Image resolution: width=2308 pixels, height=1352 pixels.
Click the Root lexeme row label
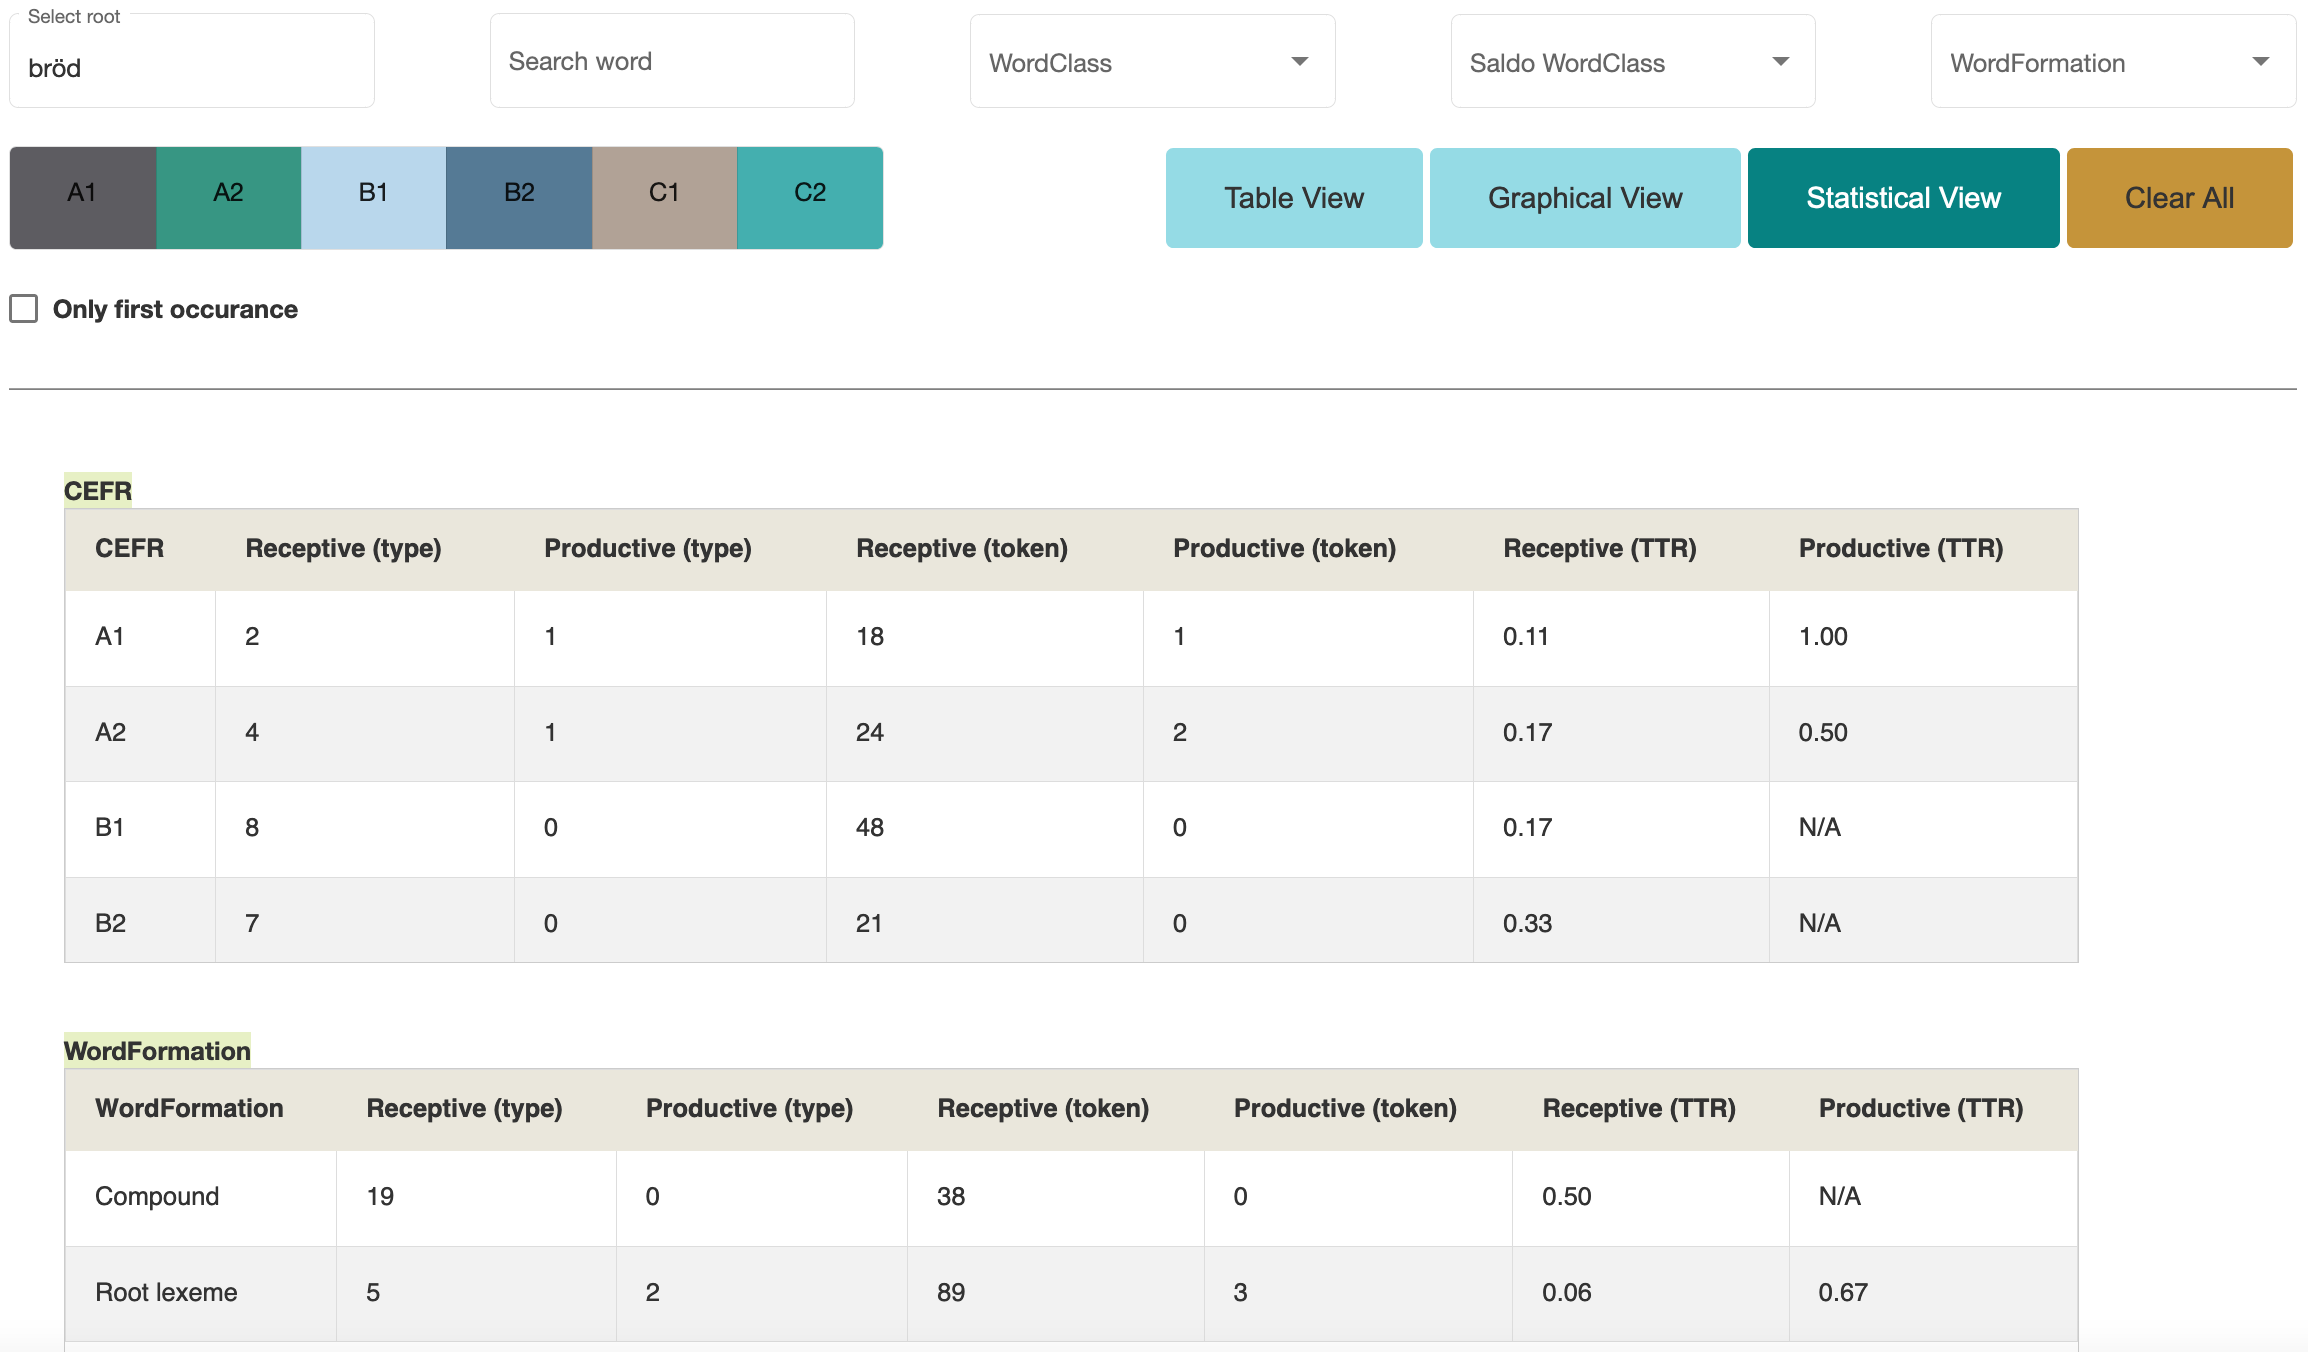[x=166, y=1292]
